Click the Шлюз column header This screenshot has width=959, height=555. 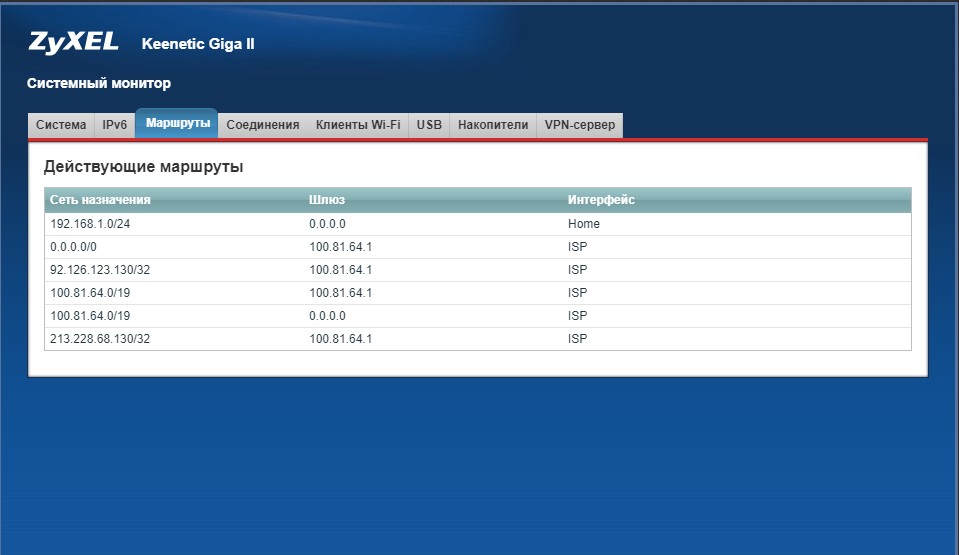click(327, 200)
